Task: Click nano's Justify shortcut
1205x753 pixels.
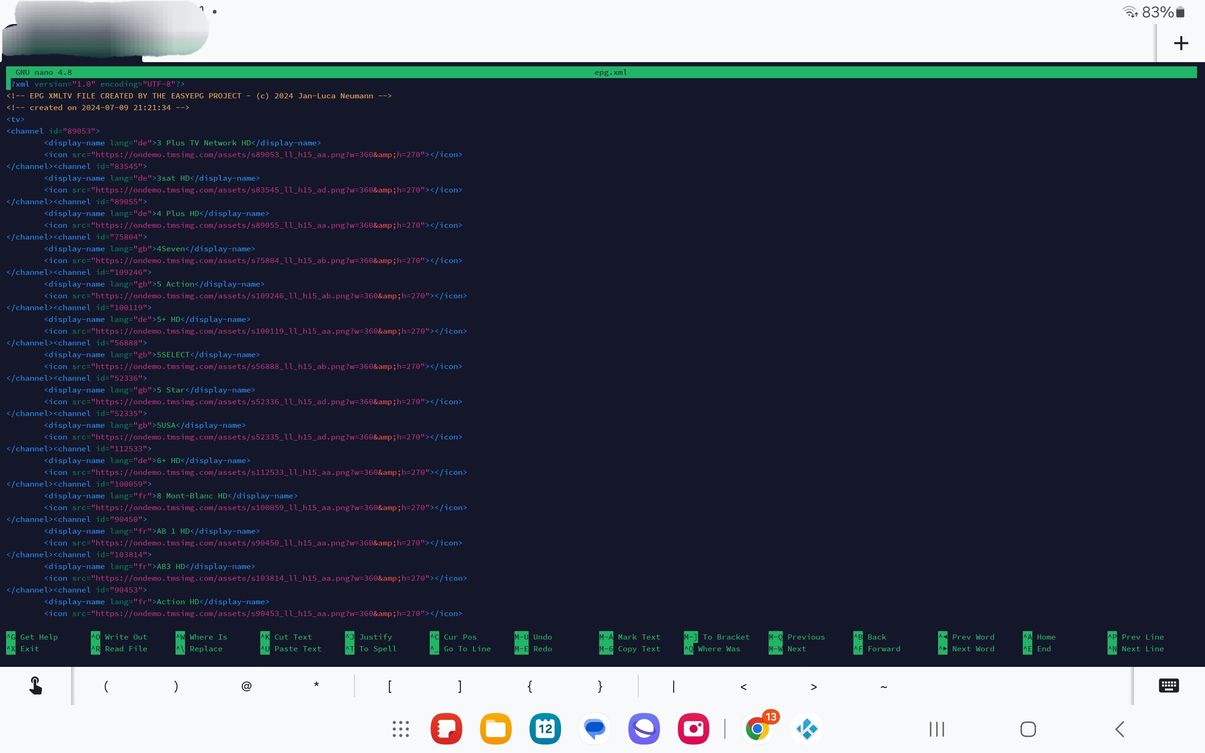Action: [369, 637]
